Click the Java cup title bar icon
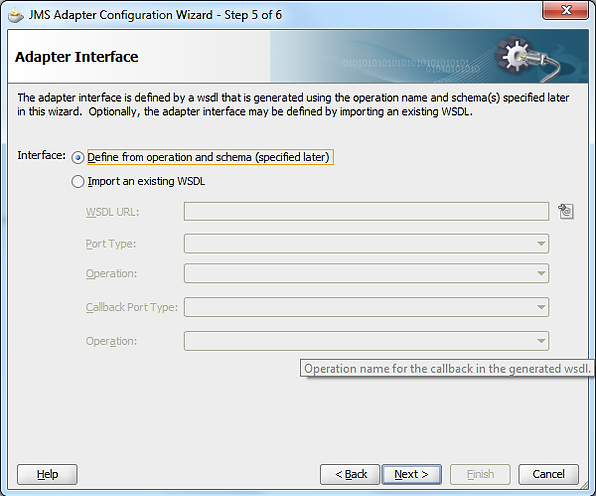Image resolution: width=596 pixels, height=496 pixels. [16, 15]
